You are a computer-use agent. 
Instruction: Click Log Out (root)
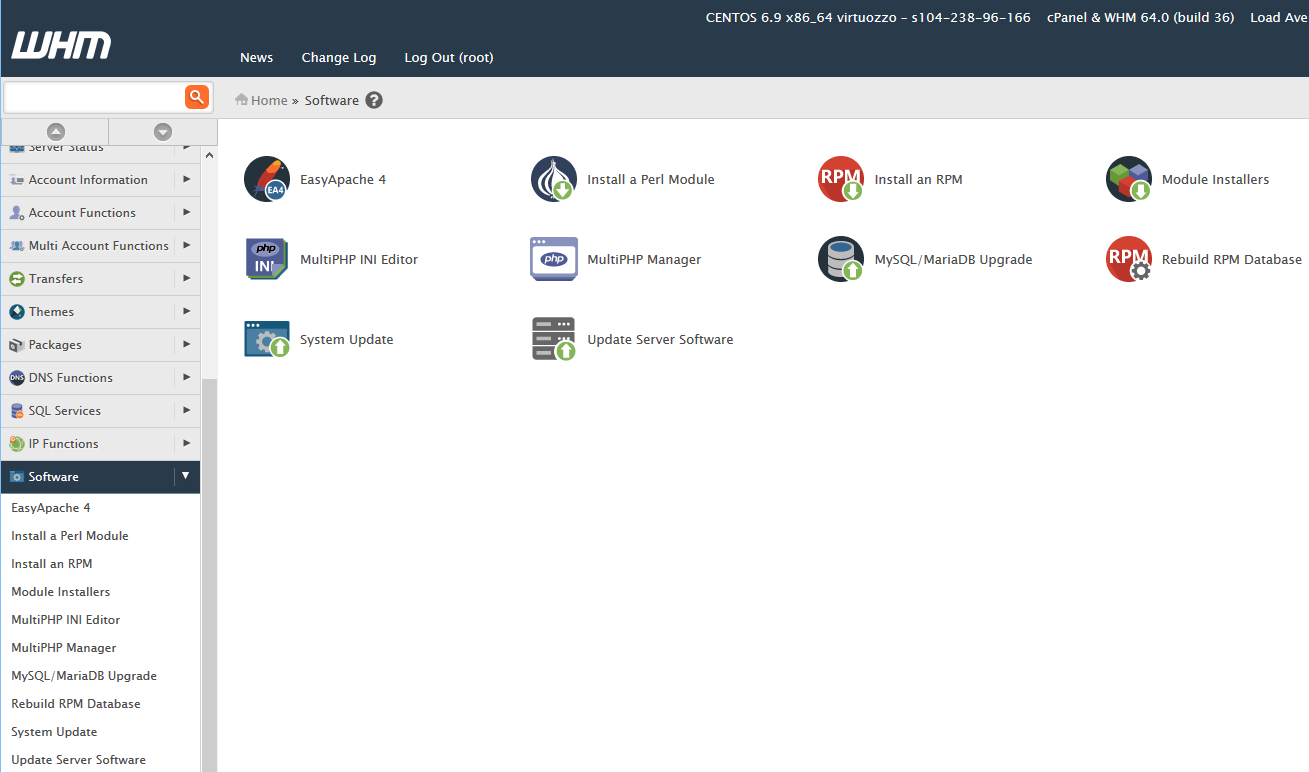point(449,58)
